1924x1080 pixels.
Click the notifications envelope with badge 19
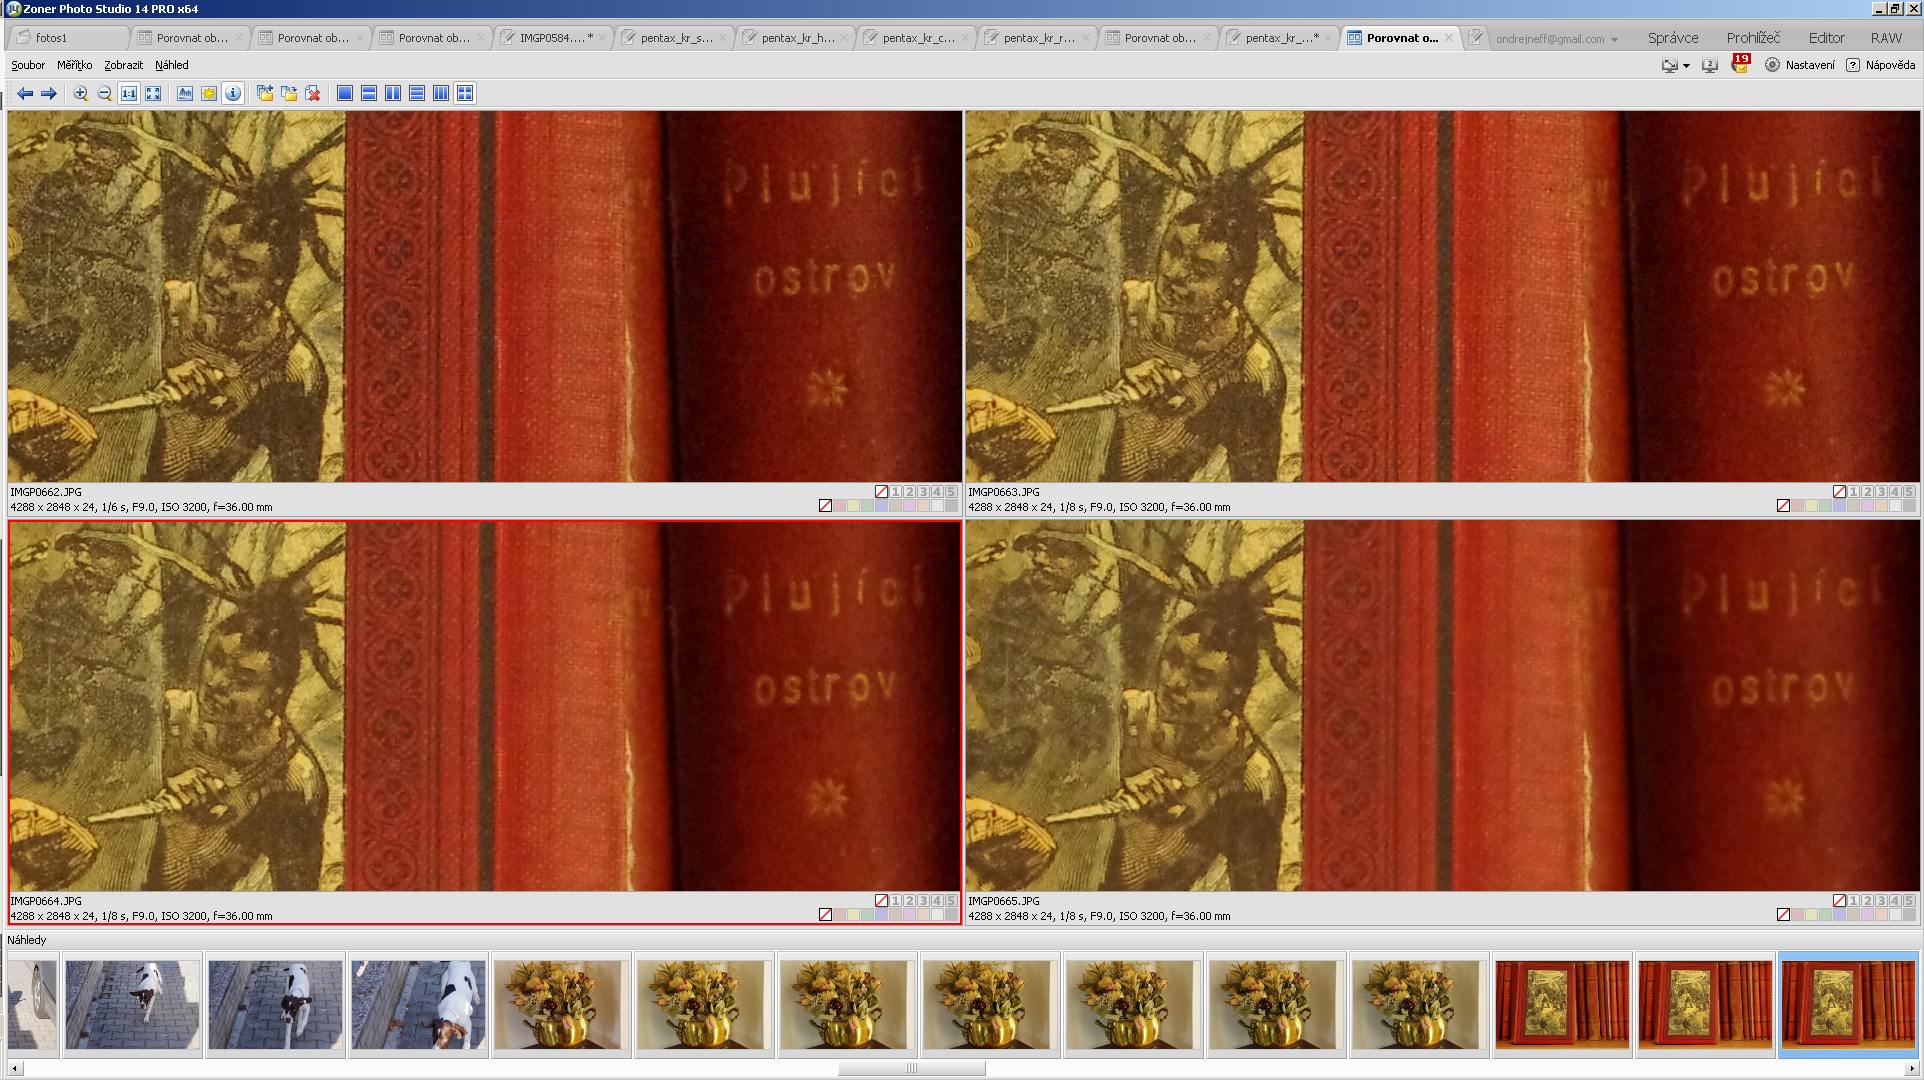point(1740,65)
